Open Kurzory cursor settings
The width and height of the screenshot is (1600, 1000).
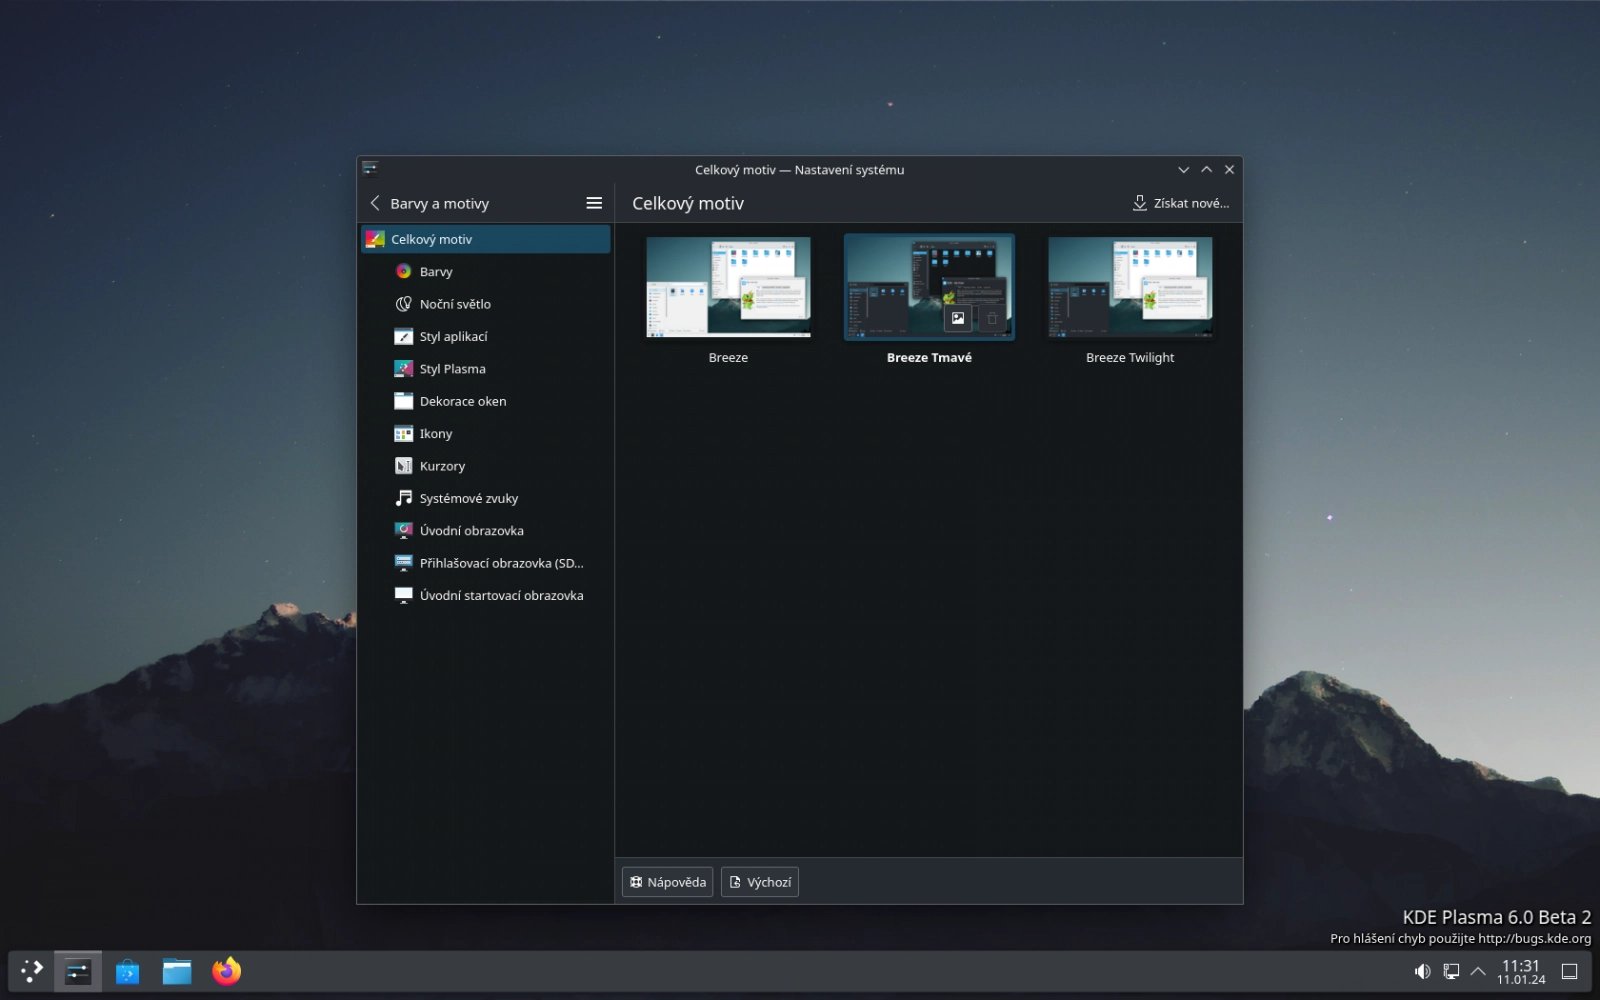(442, 466)
